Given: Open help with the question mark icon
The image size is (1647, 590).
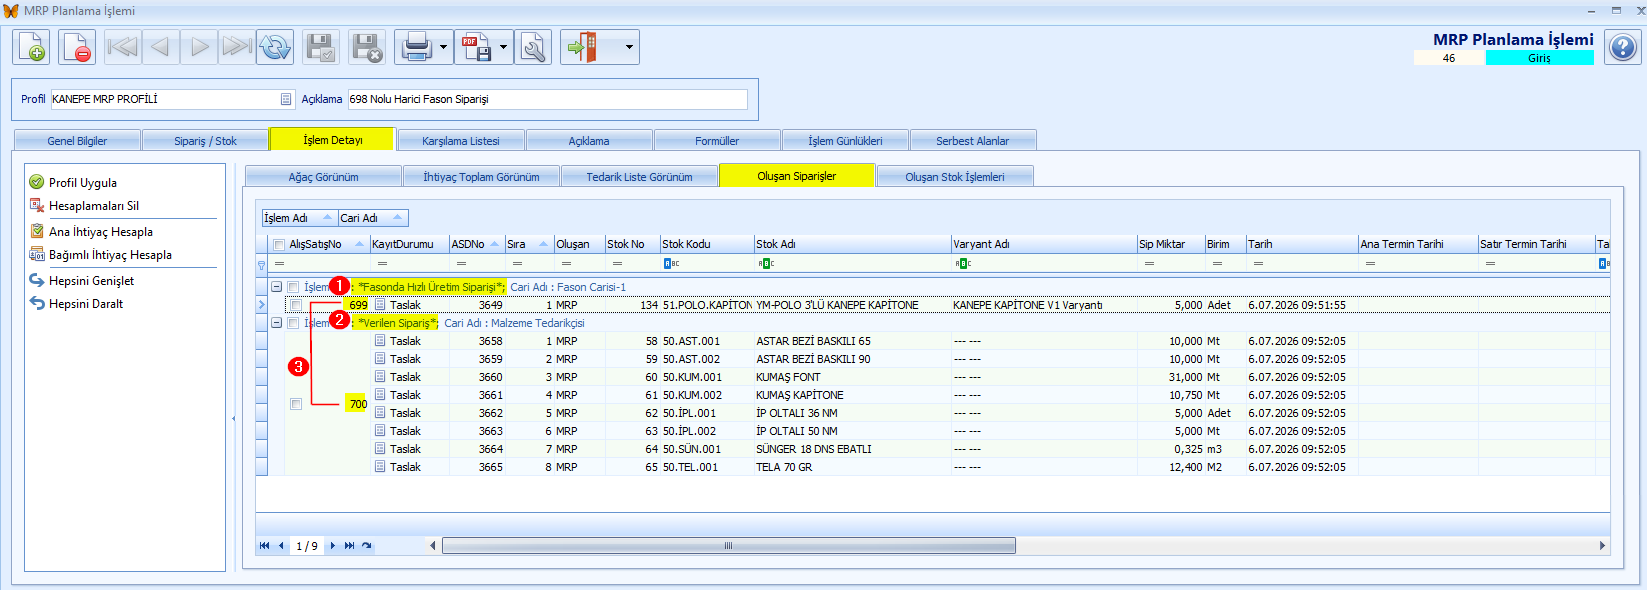Looking at the screenshot, I should point(1623,47).
